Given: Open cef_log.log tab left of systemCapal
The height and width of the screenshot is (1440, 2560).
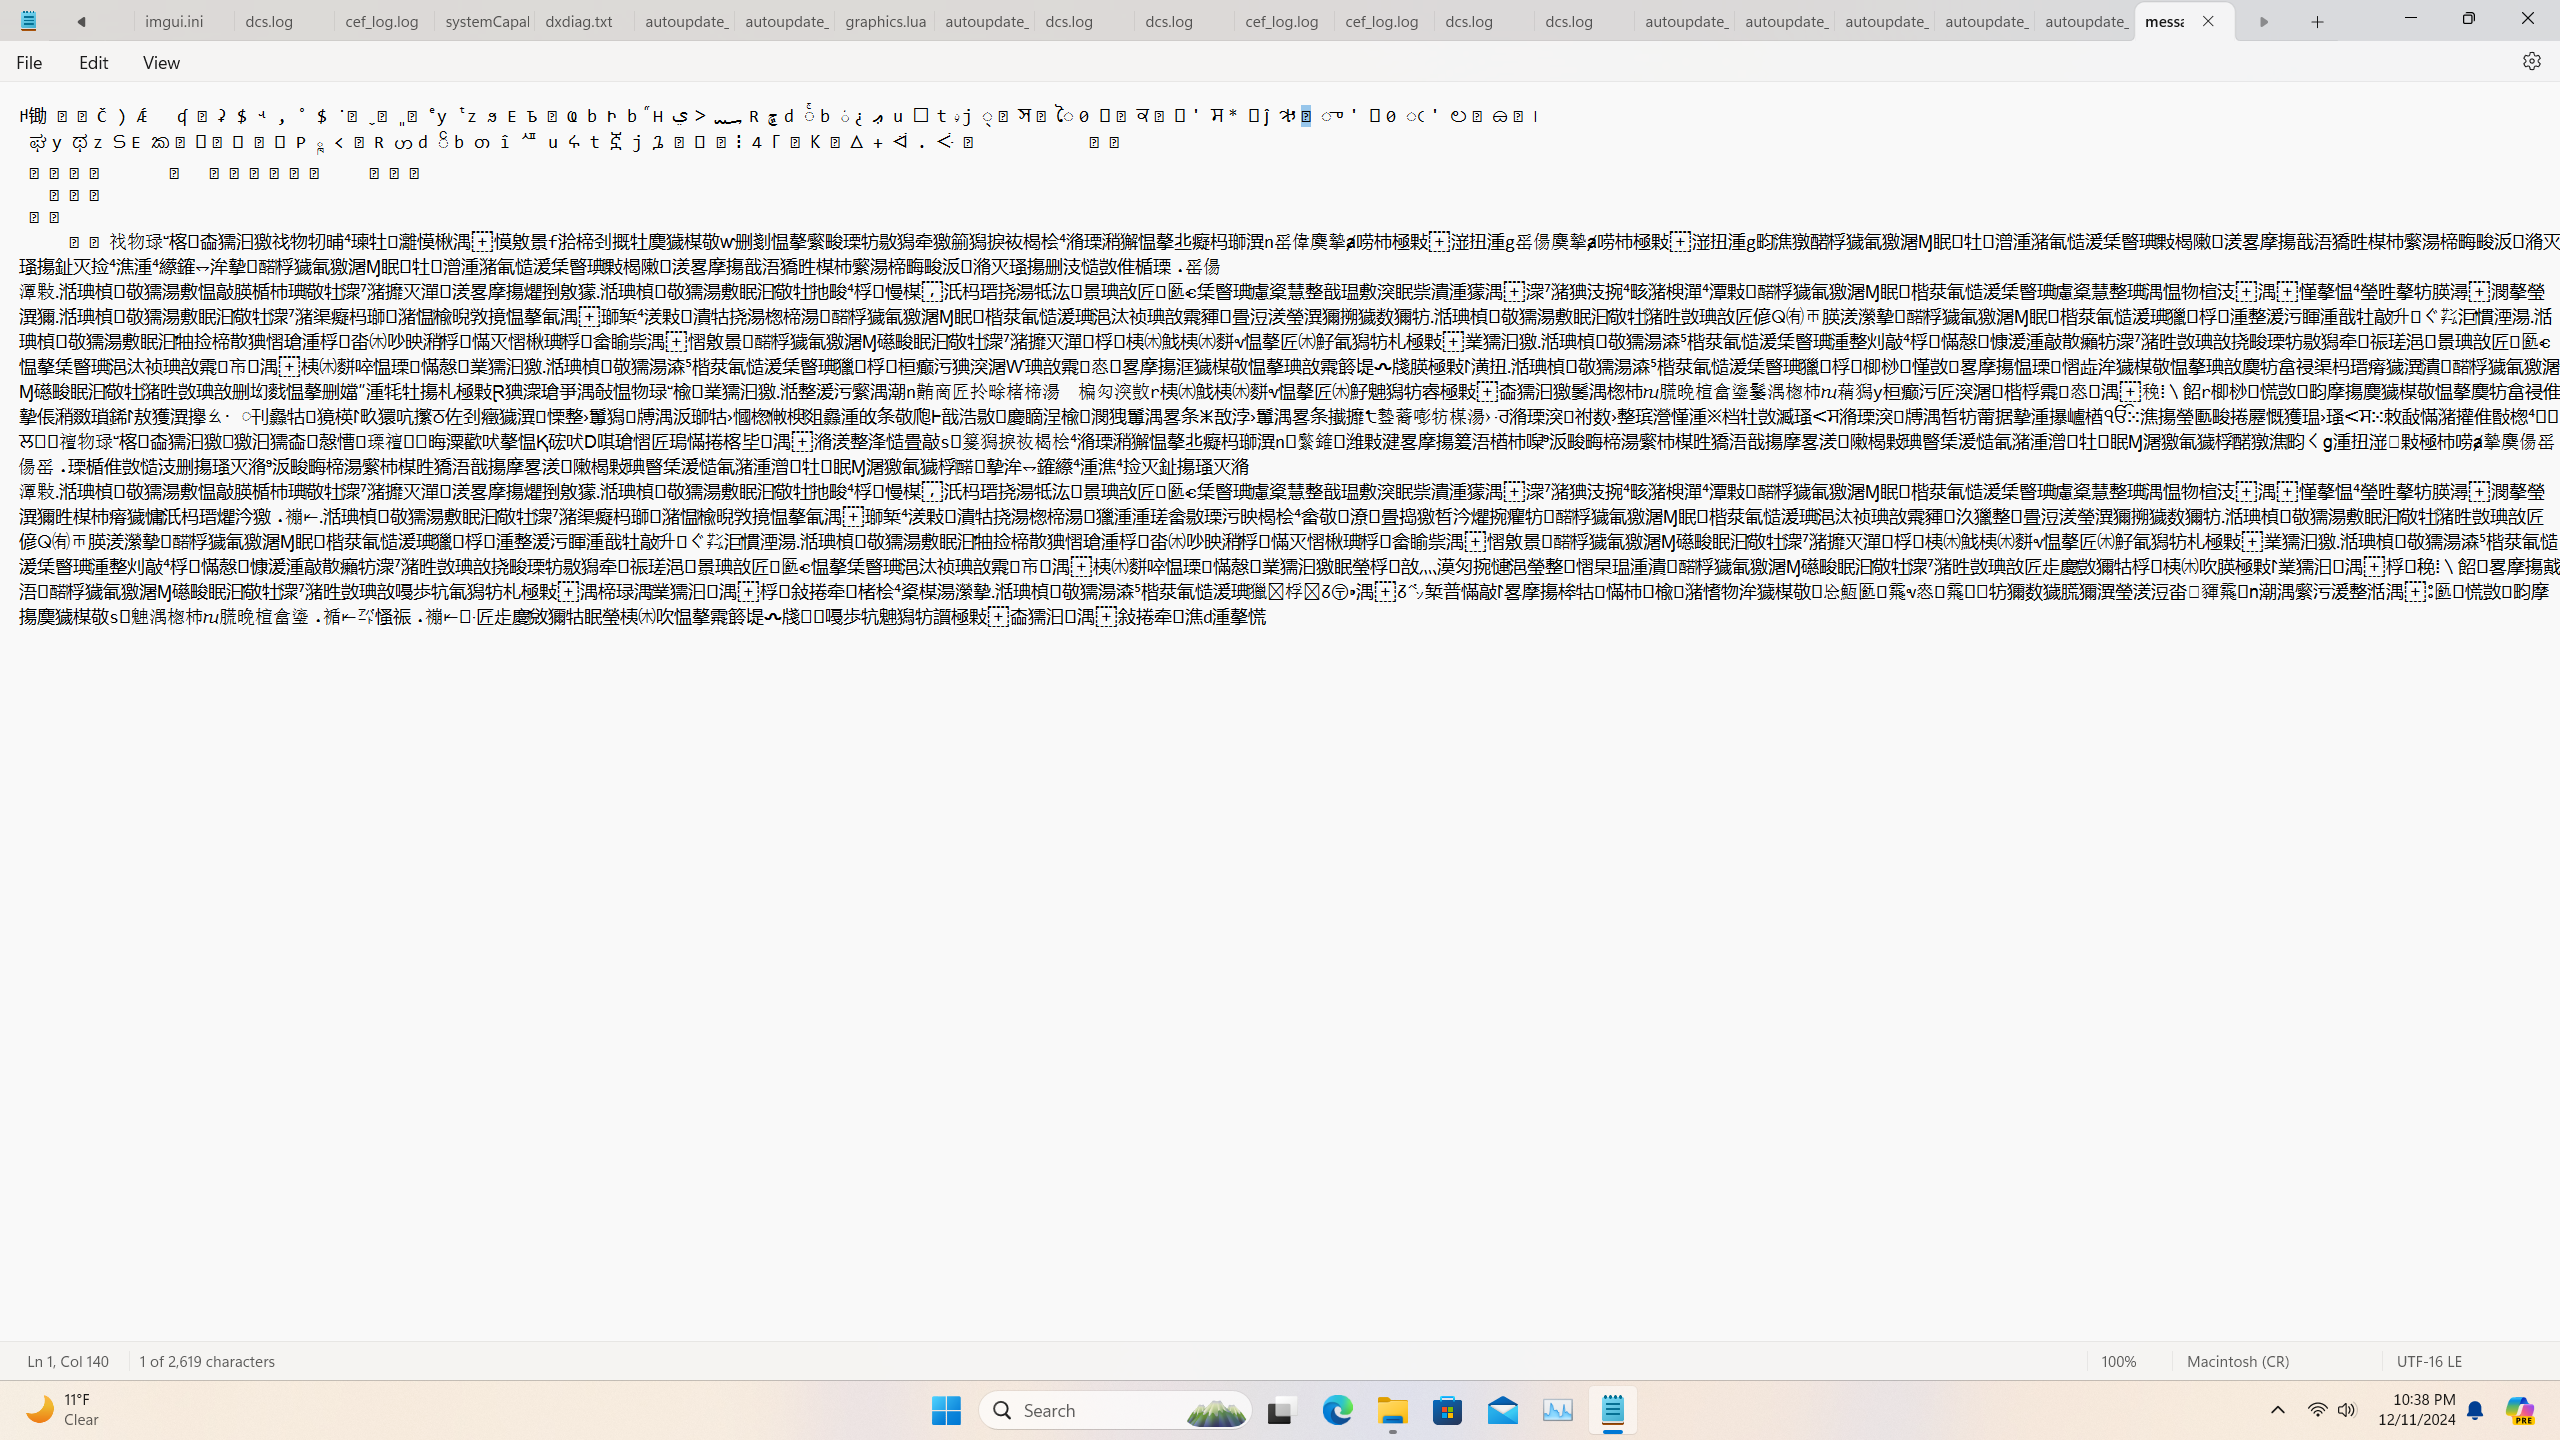Looking at the screenshot, I should 385,21.
